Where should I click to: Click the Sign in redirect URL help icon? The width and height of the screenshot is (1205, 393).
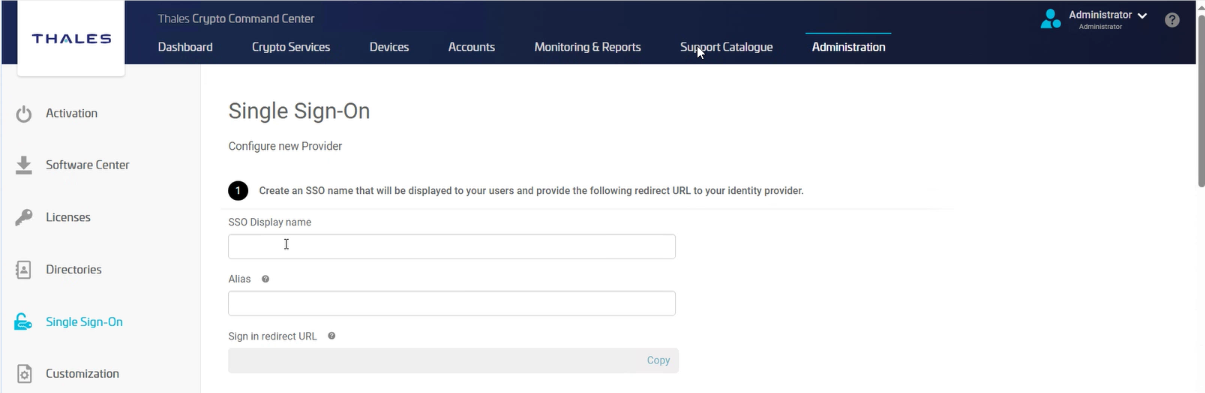pos(331,336)
